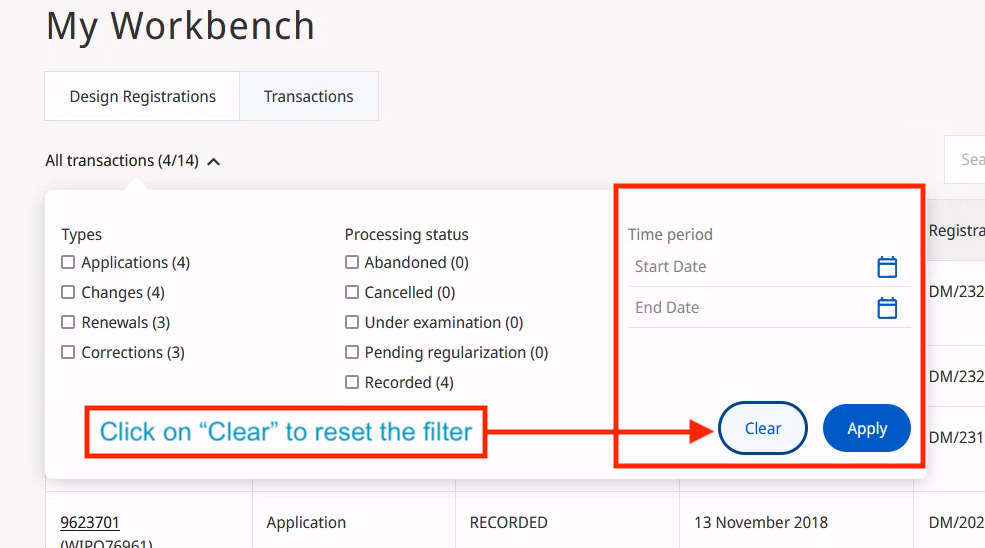Open transaction link 9623701
This screenshot has height=548, width=985.
[90, 522]
